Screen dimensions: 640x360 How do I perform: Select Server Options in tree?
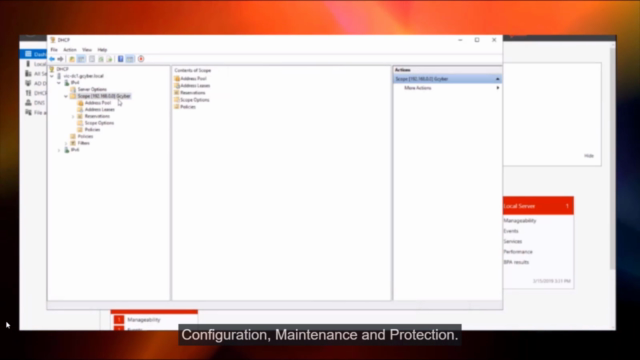click(x=92, y=89)
